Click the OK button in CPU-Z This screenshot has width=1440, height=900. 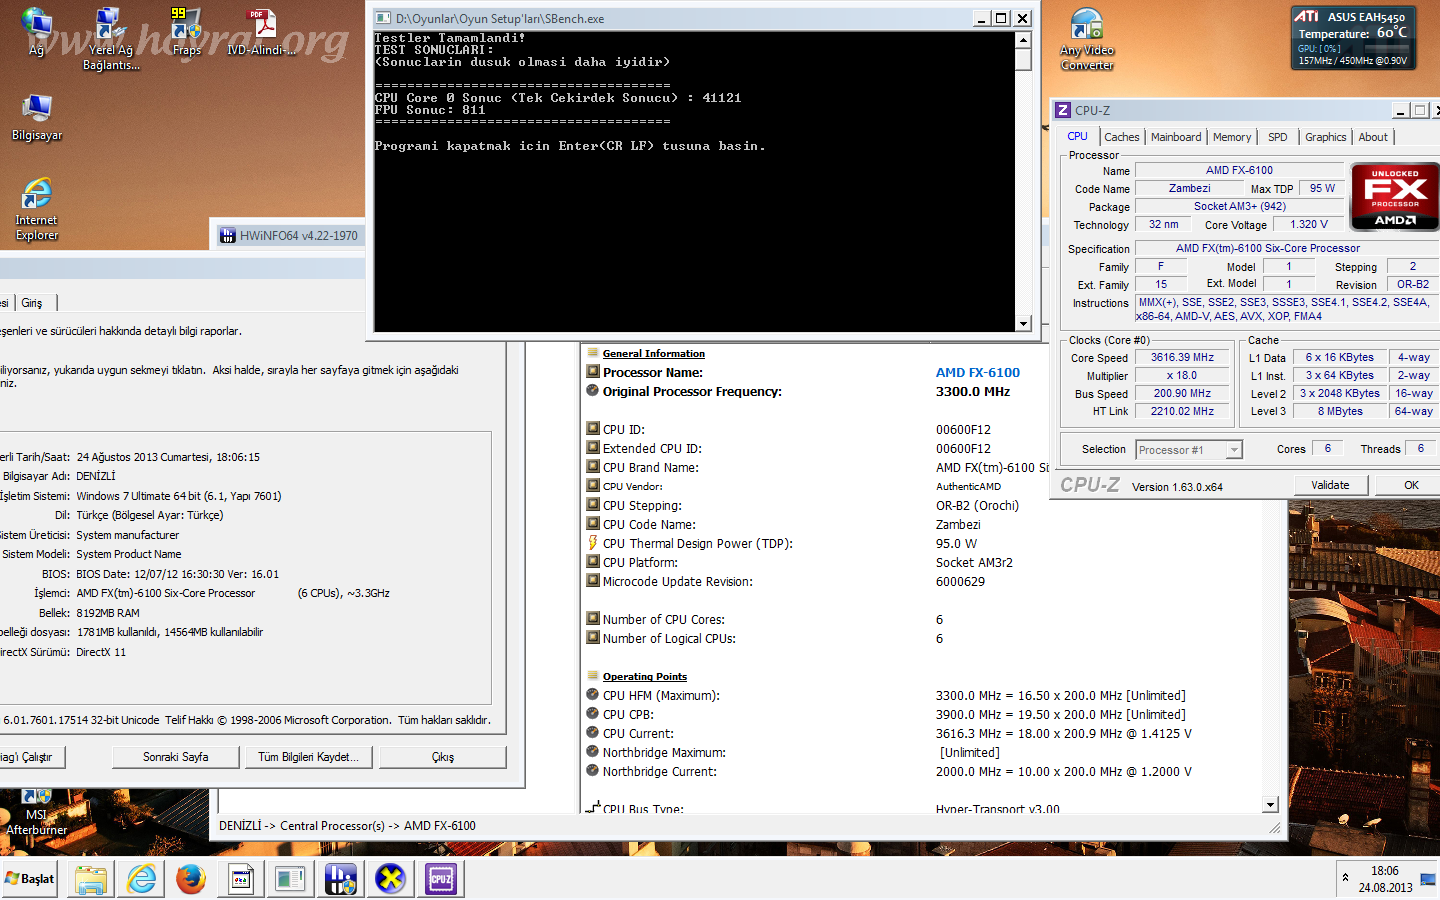(x=1411, y=485)
